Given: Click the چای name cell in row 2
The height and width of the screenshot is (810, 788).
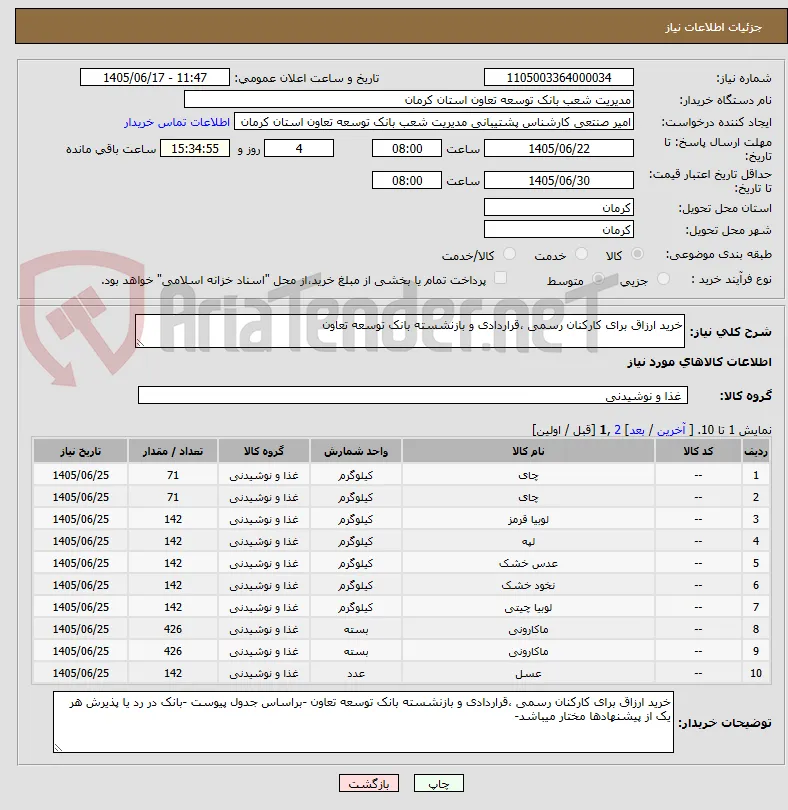Looking at the screenshot, I should [528, 497].
